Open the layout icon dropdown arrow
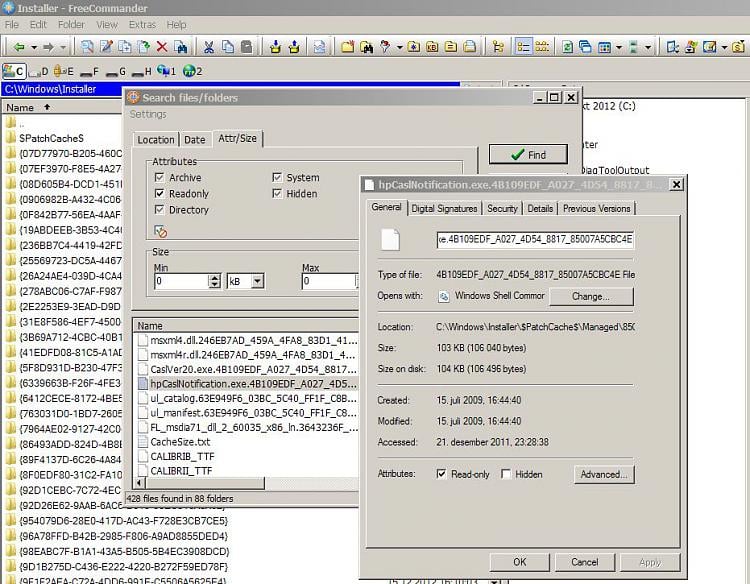The width and height of the screenshot is (750, 584). pos(618,47)
